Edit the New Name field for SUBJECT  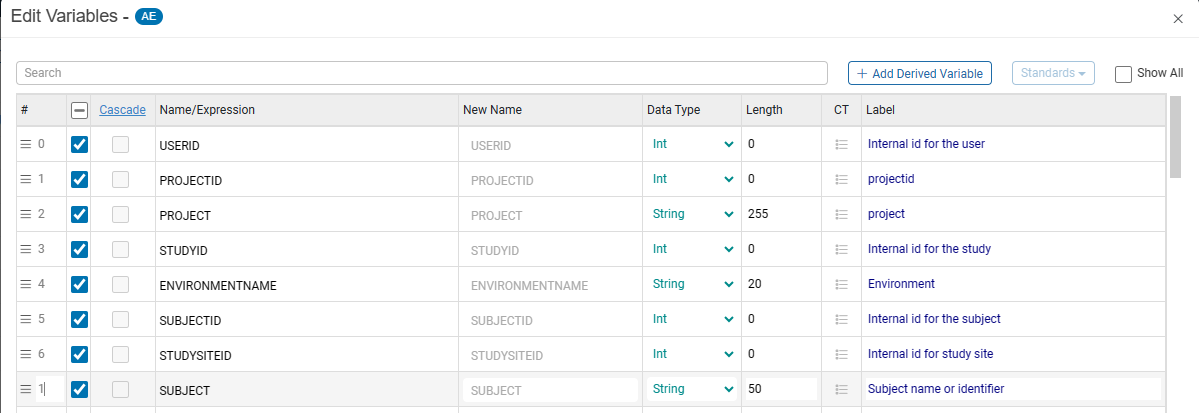(x=551, y=390)
